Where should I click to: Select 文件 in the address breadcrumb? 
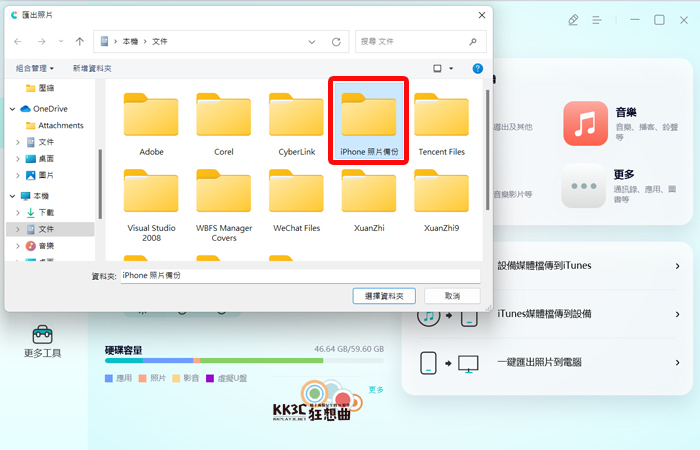[x=159, y=42]
